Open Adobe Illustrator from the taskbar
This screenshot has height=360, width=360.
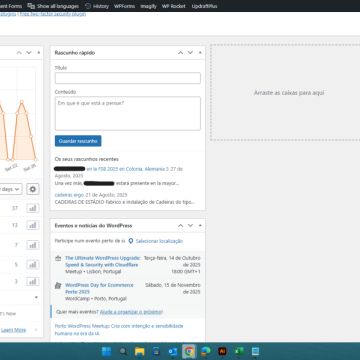222,351
